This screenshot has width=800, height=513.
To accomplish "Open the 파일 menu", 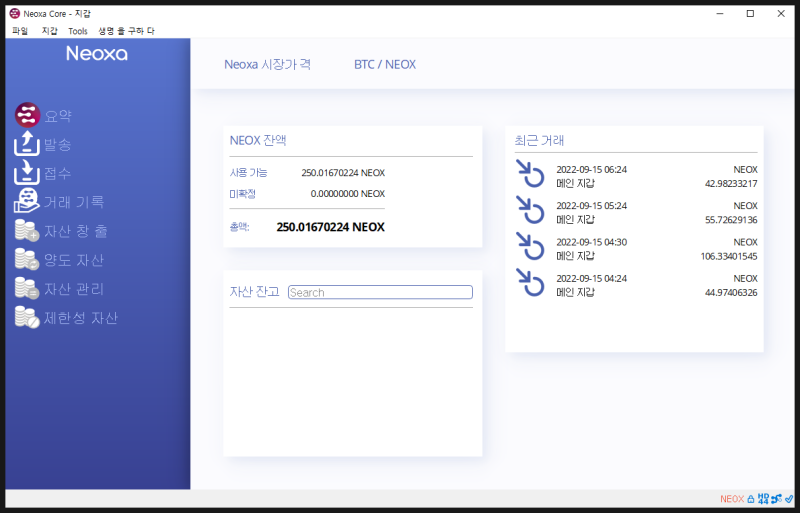I will [x=20, y=31].
